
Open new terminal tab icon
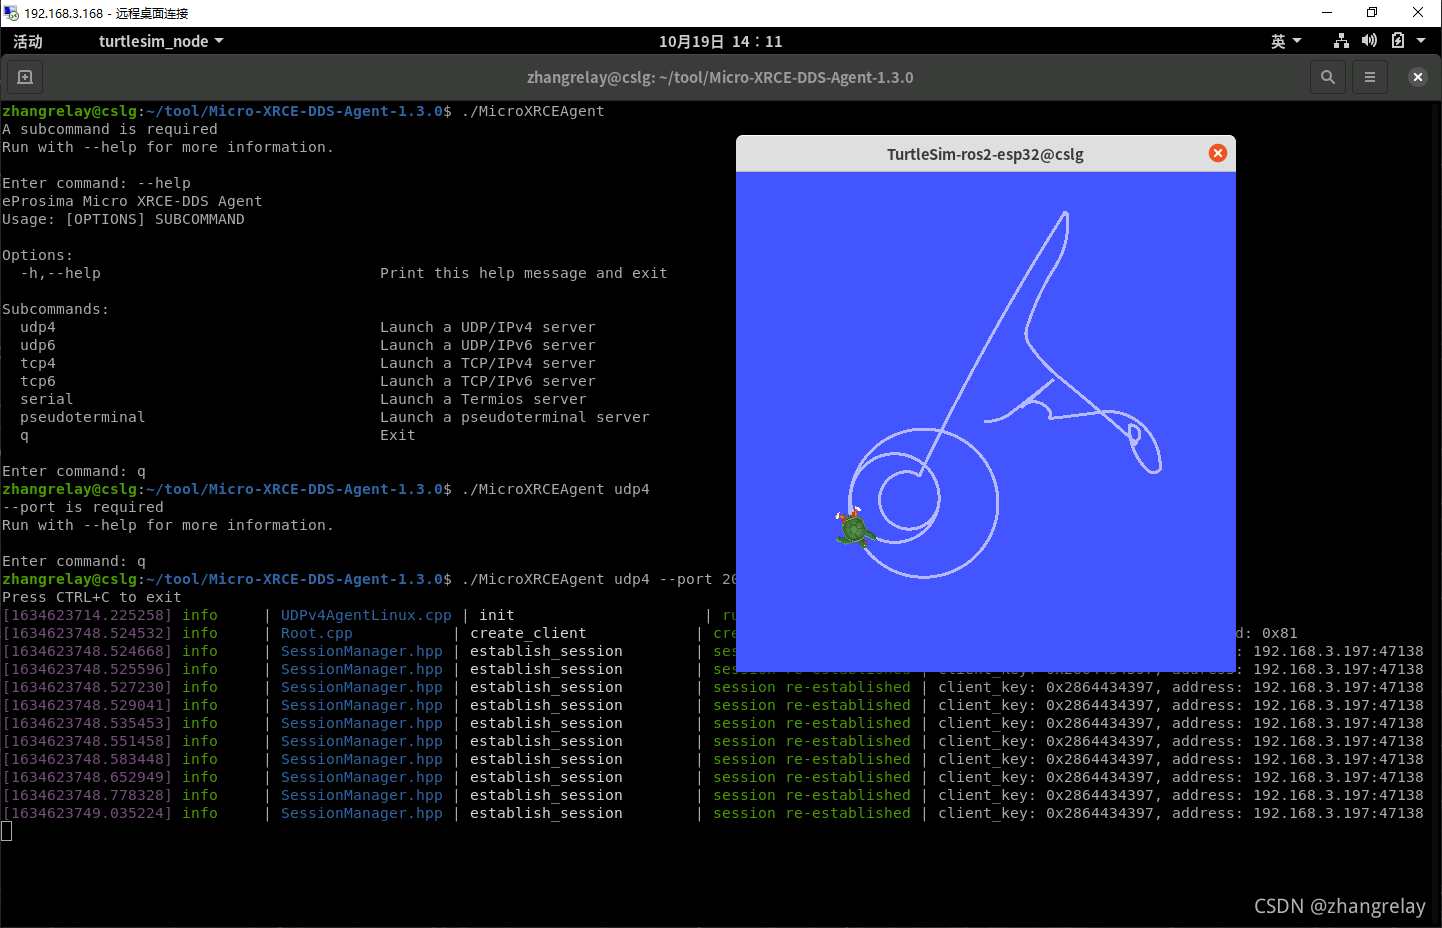click(25, 77)
